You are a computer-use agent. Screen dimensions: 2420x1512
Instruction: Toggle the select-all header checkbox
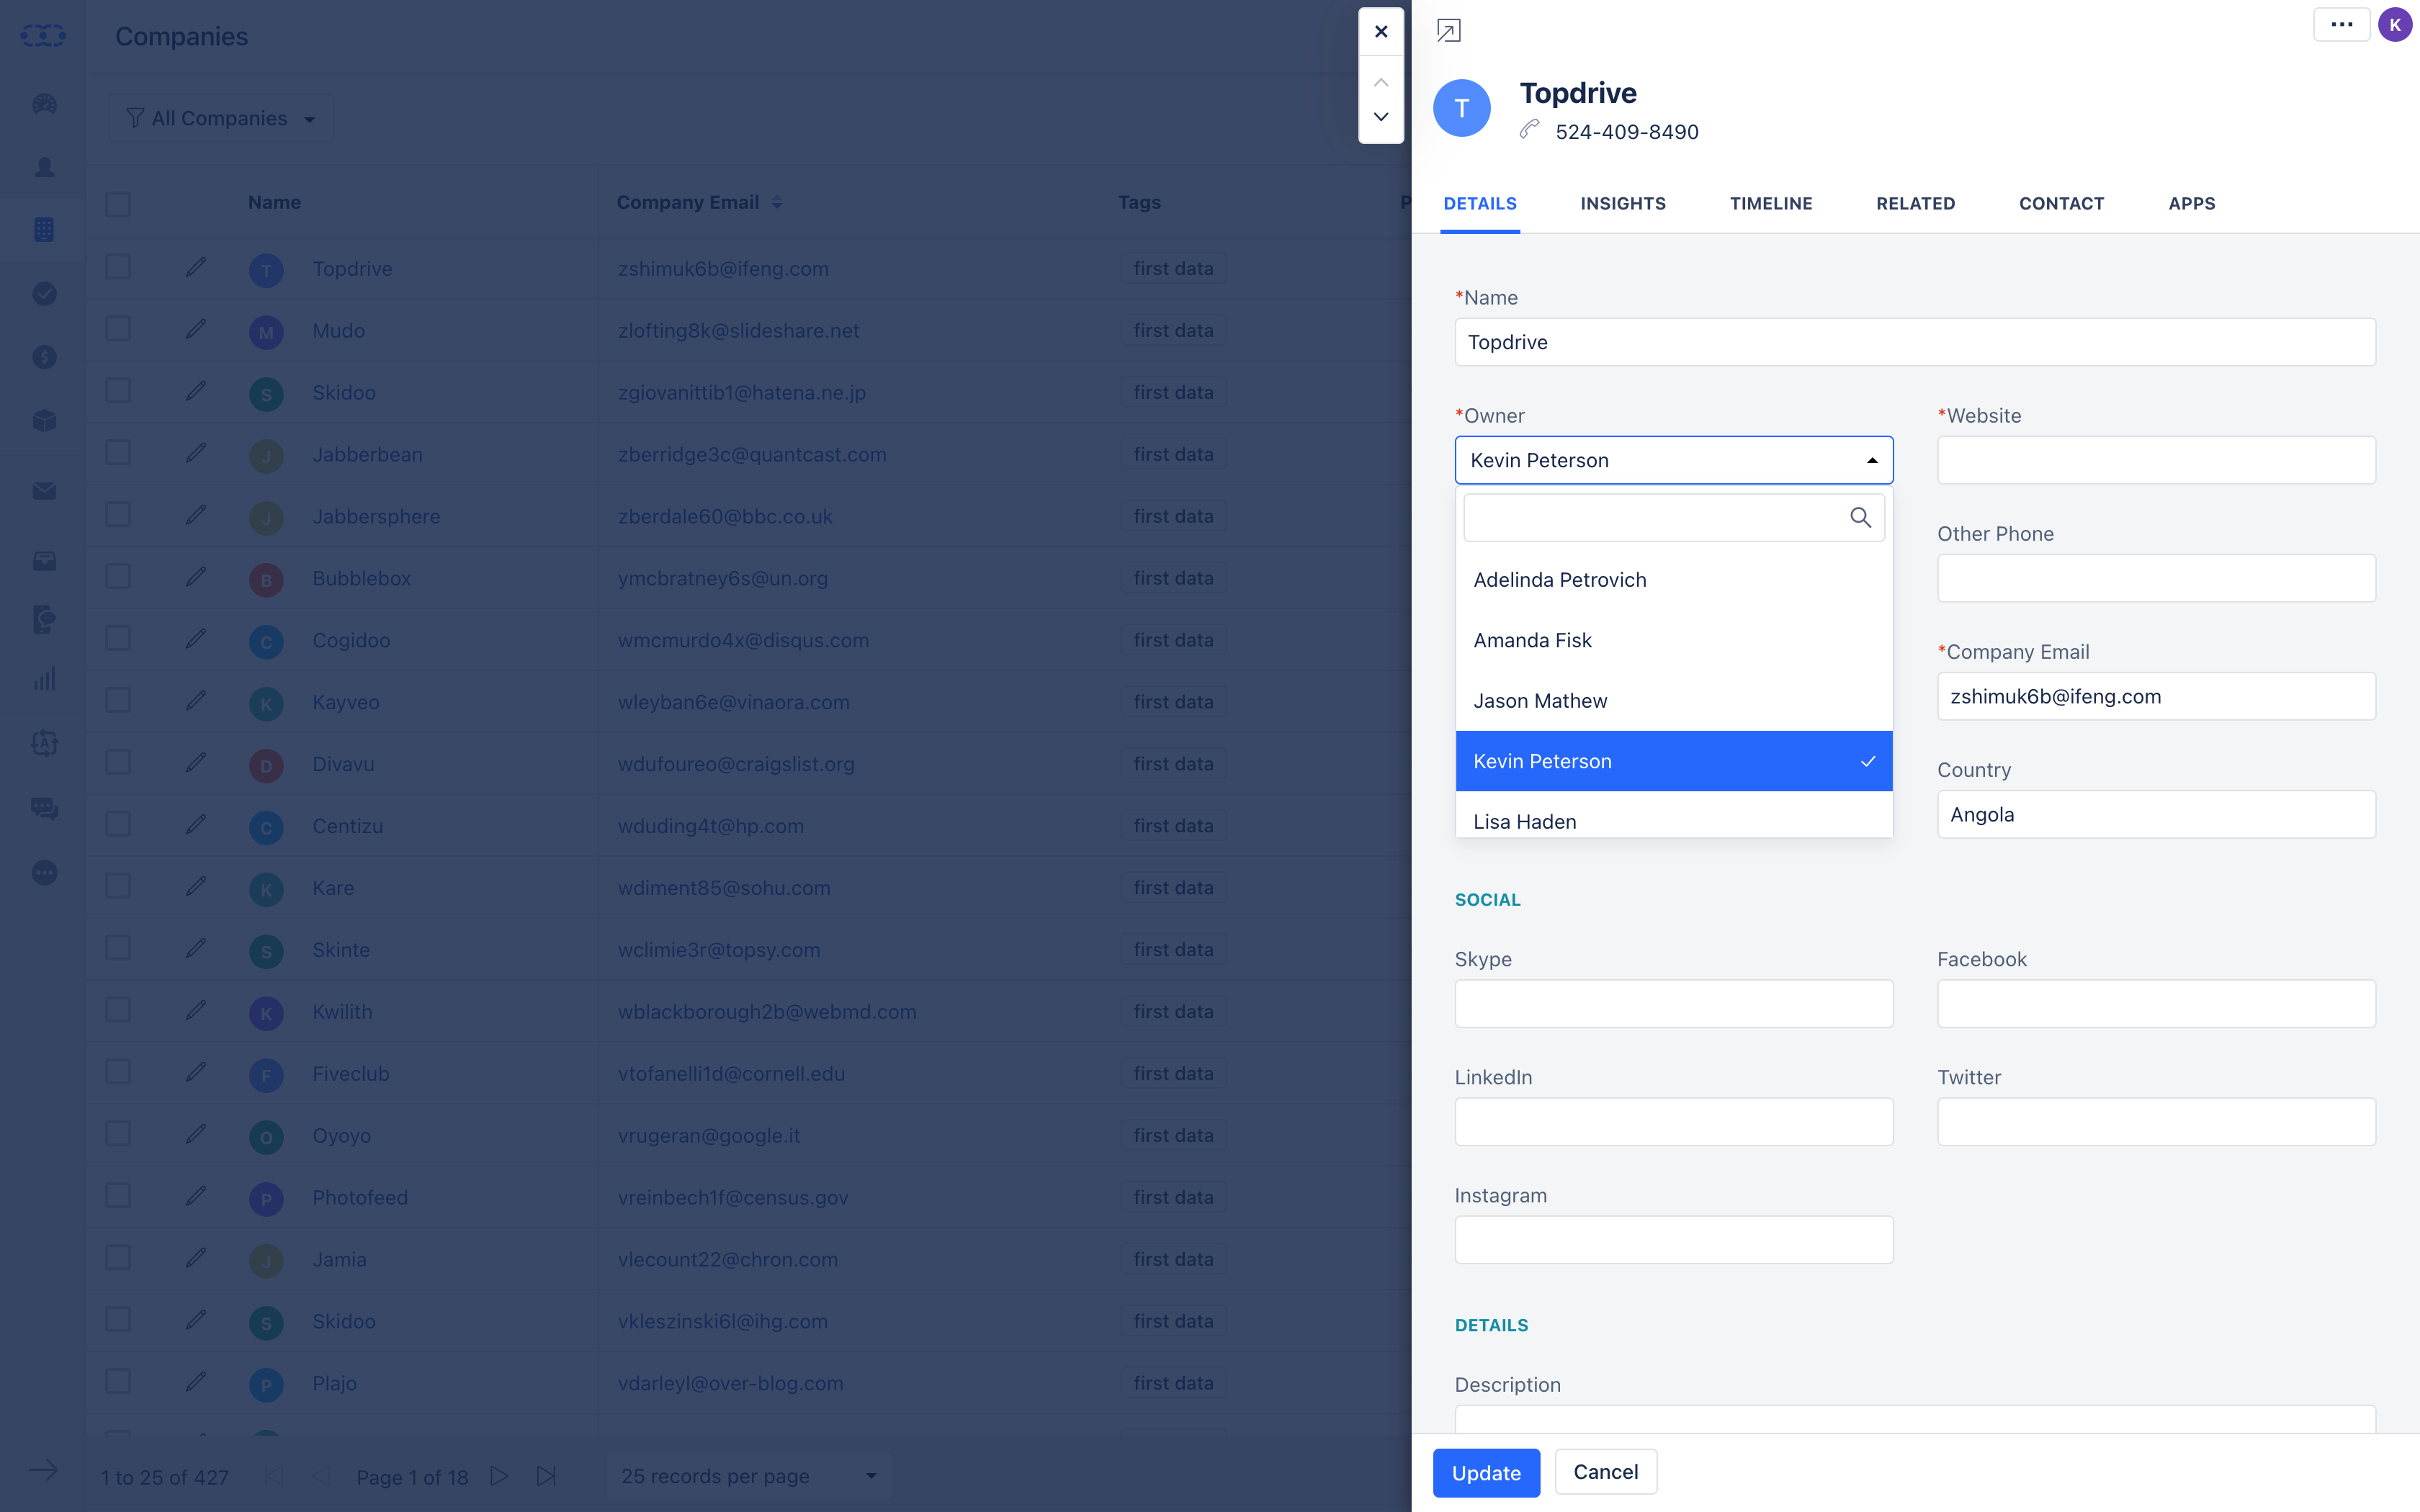tap(118, 204)
